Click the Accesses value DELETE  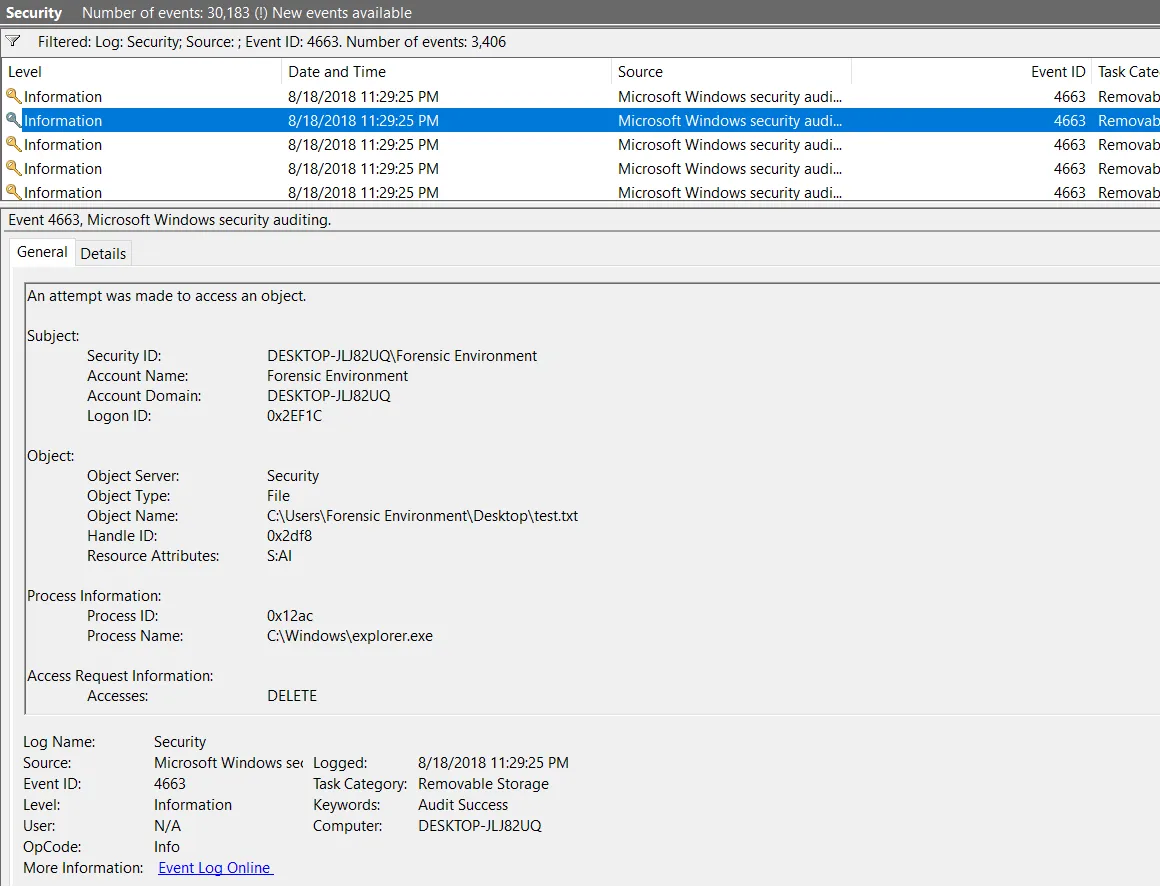[x=292, y=696]
